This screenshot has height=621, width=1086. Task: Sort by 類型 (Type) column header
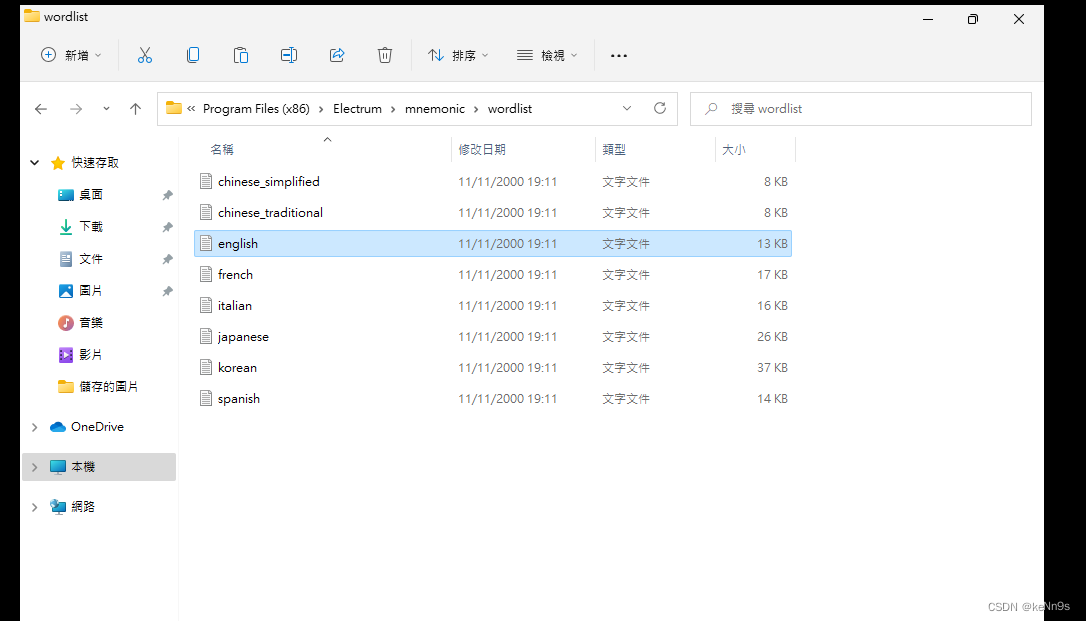(614, 150)
